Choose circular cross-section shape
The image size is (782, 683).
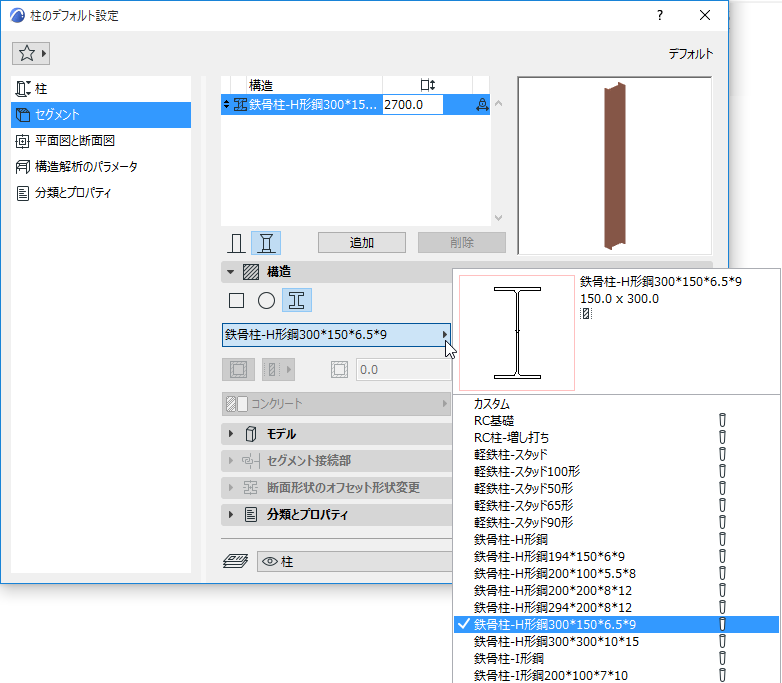click(266, 301)
